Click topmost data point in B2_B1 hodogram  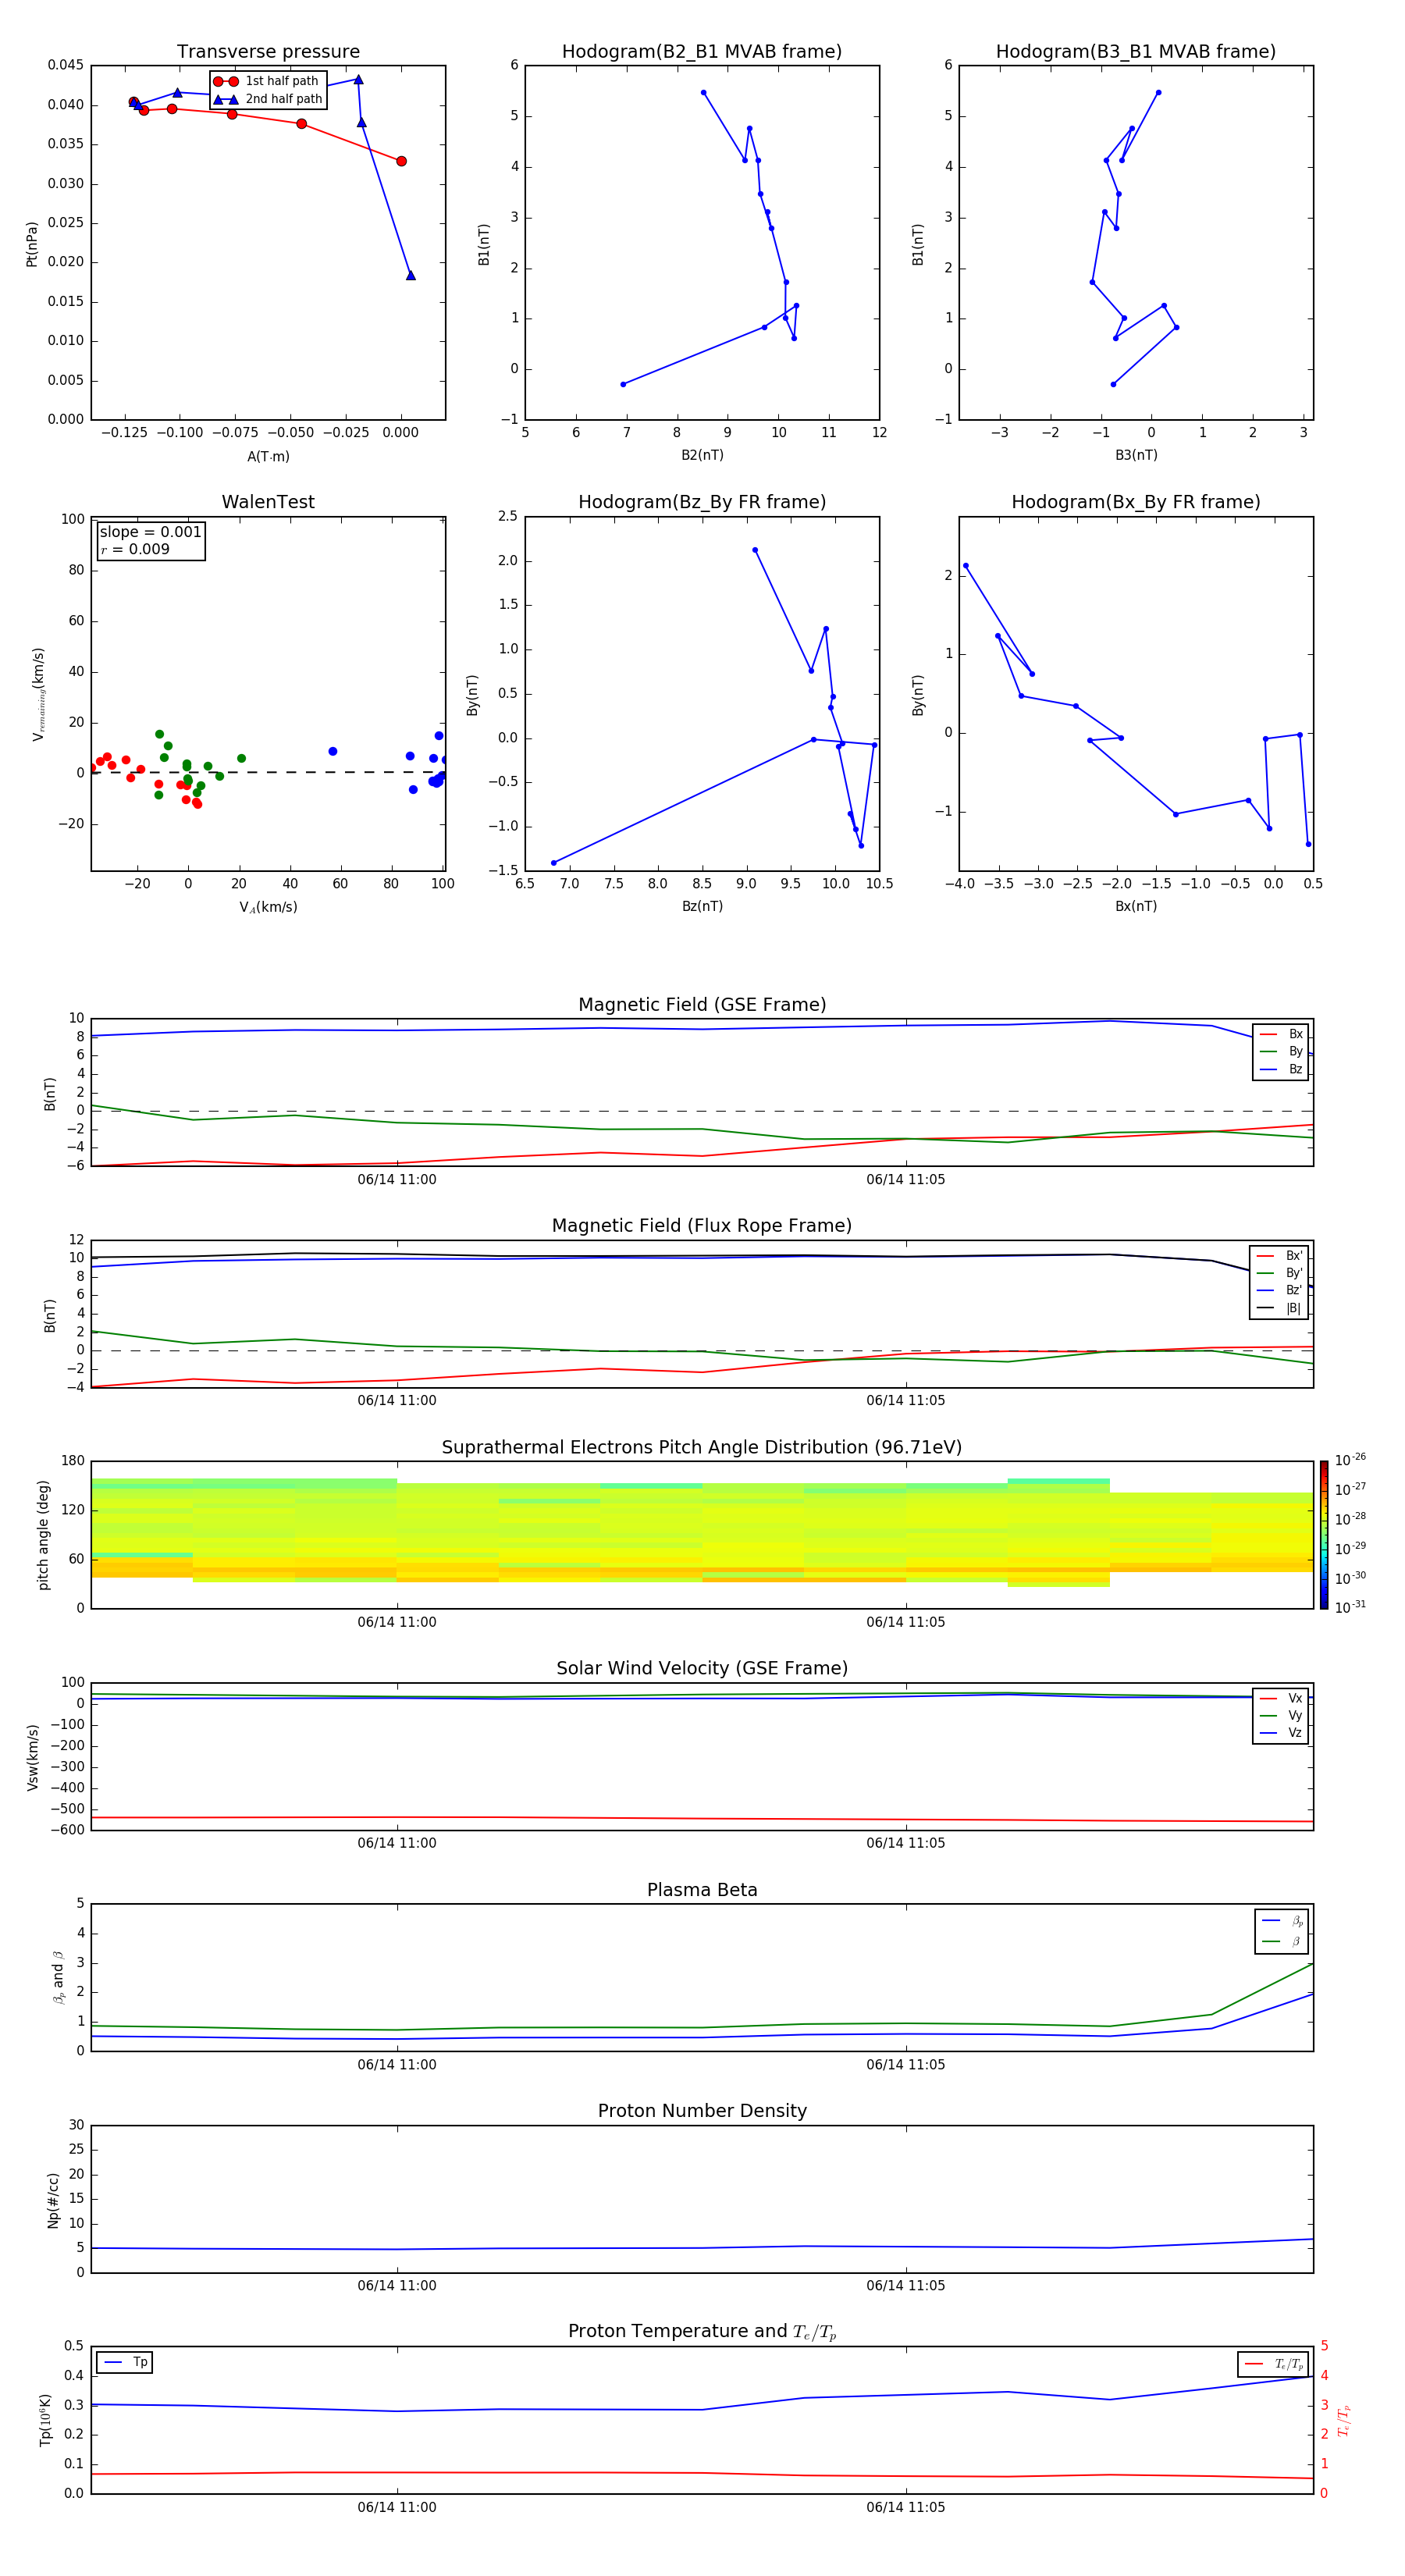tap(704, 93)
